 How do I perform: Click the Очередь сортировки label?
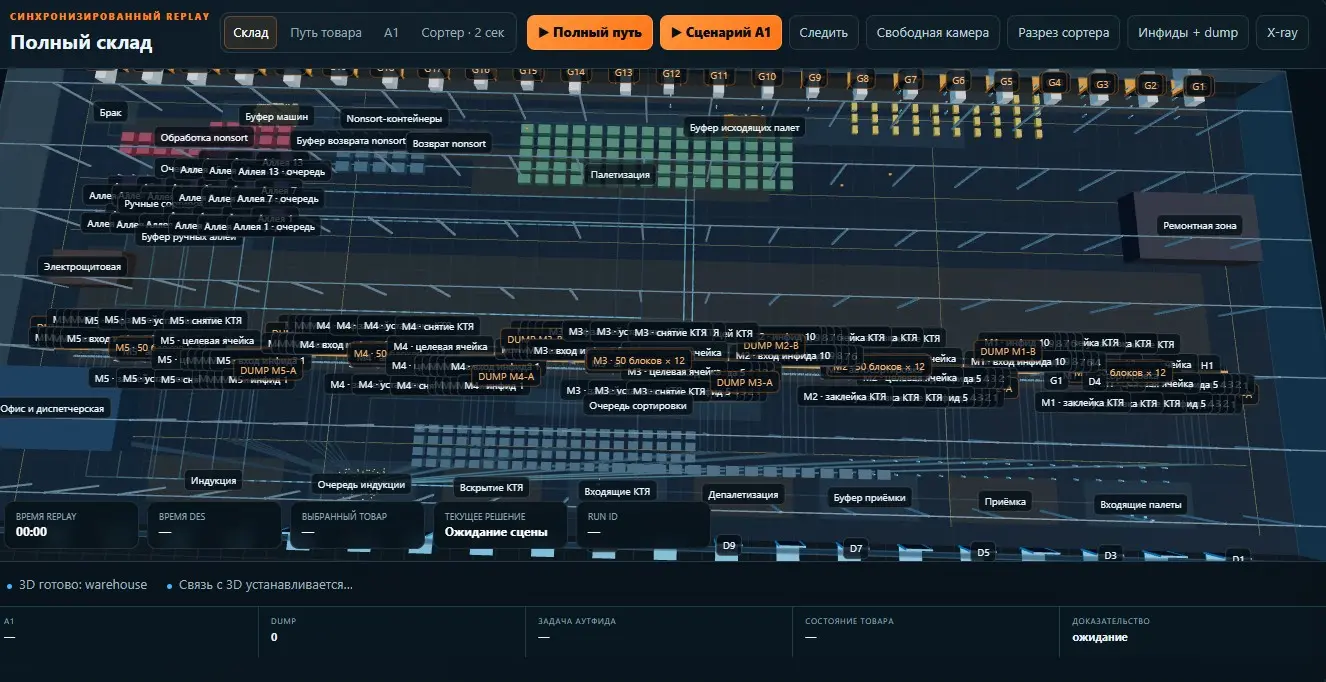pos(638,406)
